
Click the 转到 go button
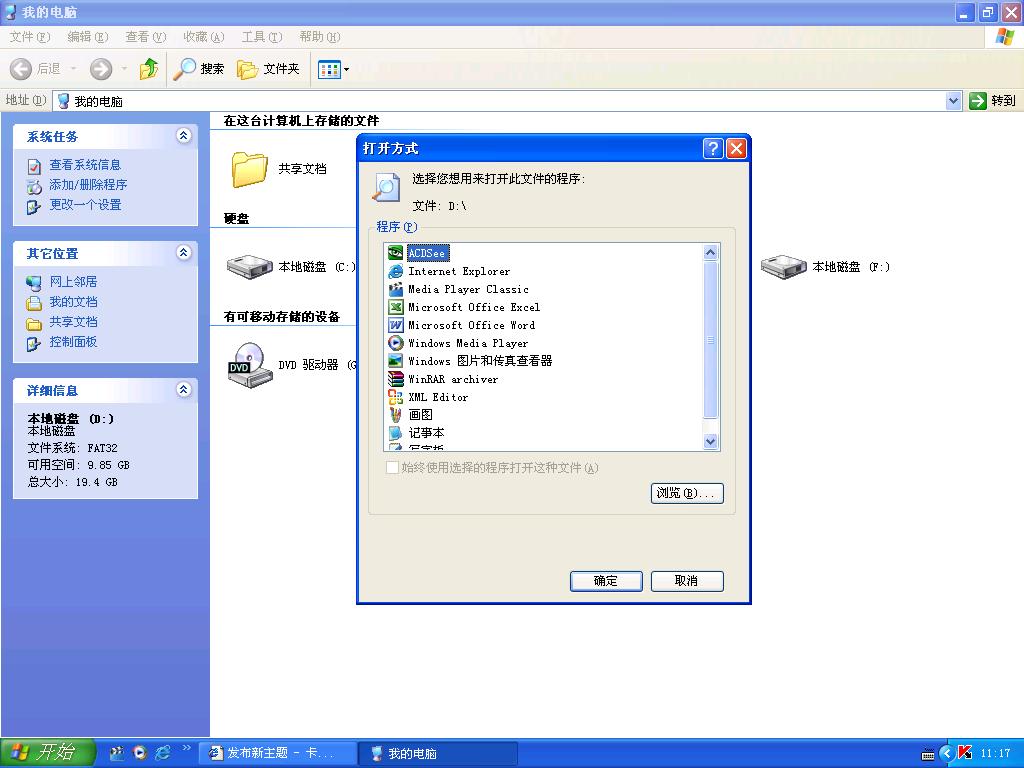tap(993, 101)
